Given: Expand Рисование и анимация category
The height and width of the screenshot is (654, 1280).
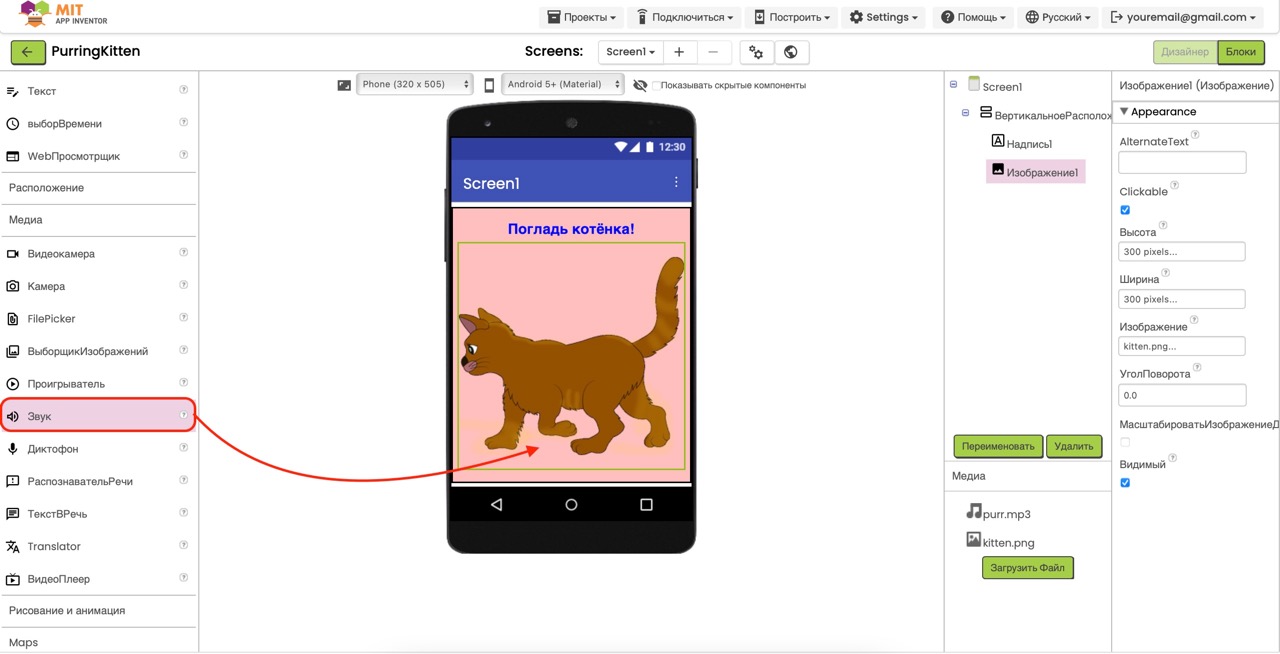Looking at the screenshot, I should [x=98, y=611].
